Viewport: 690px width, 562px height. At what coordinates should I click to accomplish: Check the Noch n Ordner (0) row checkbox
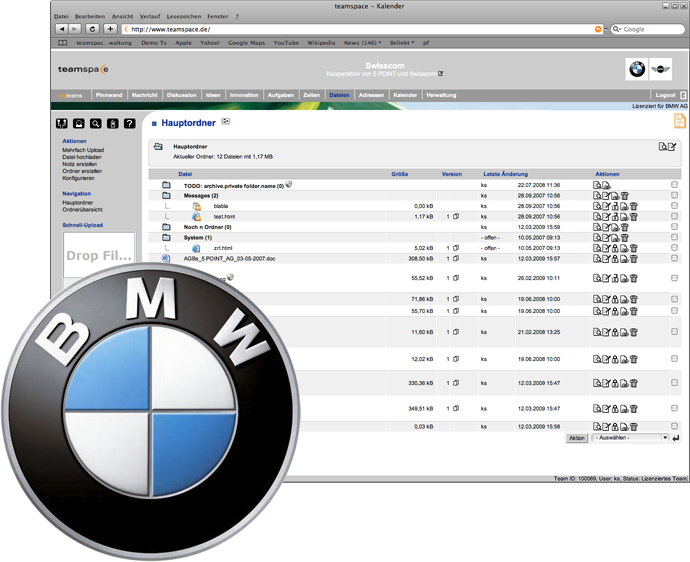pos(674,227)
